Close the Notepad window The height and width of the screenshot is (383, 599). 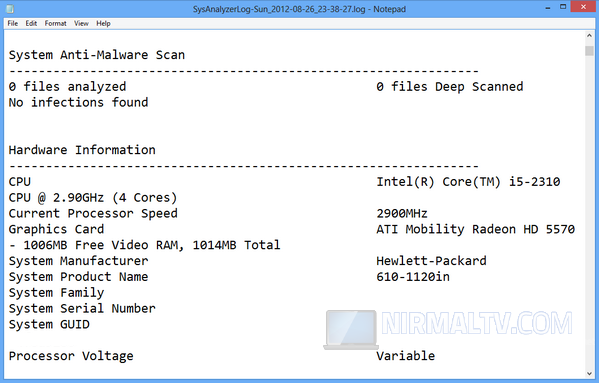click(583, 7)
